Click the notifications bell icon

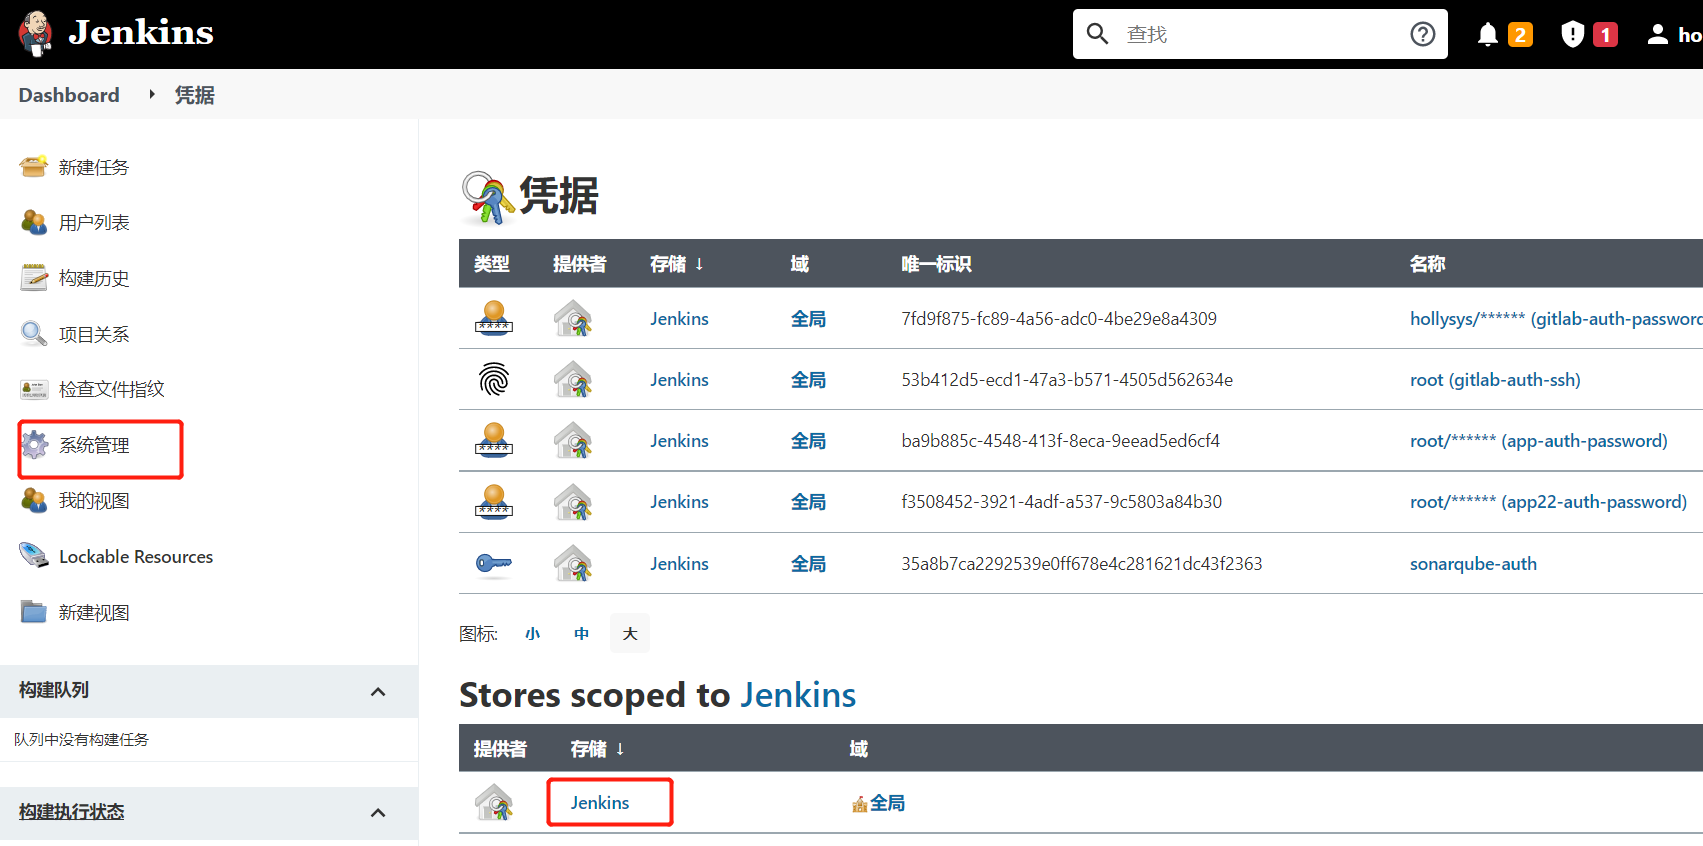coord(1488,35)
